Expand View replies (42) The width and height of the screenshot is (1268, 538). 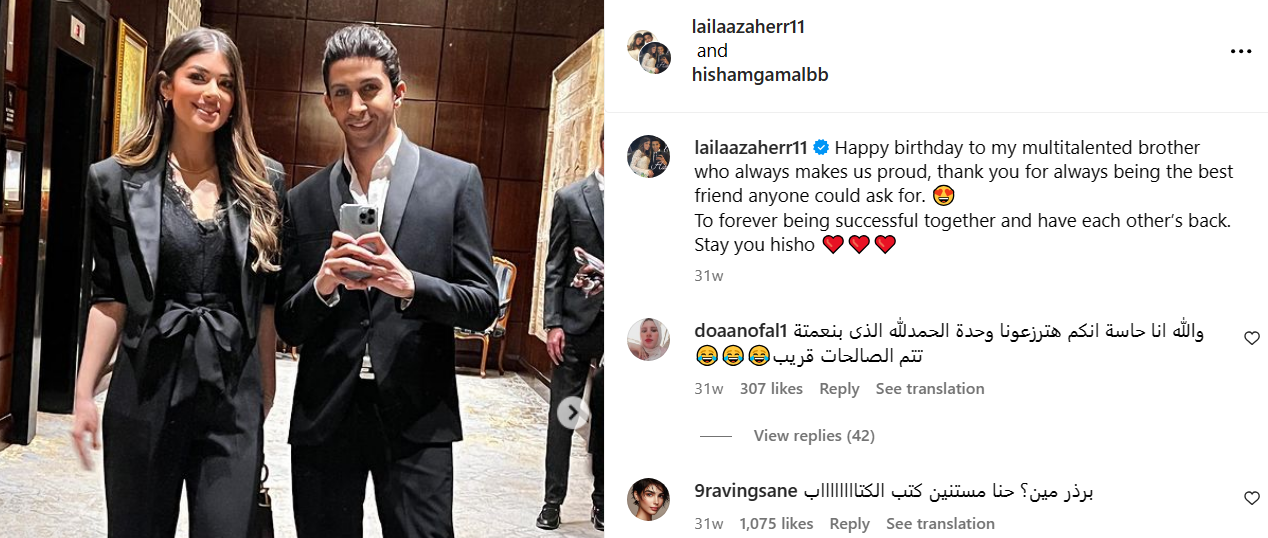tap(814, 436)
